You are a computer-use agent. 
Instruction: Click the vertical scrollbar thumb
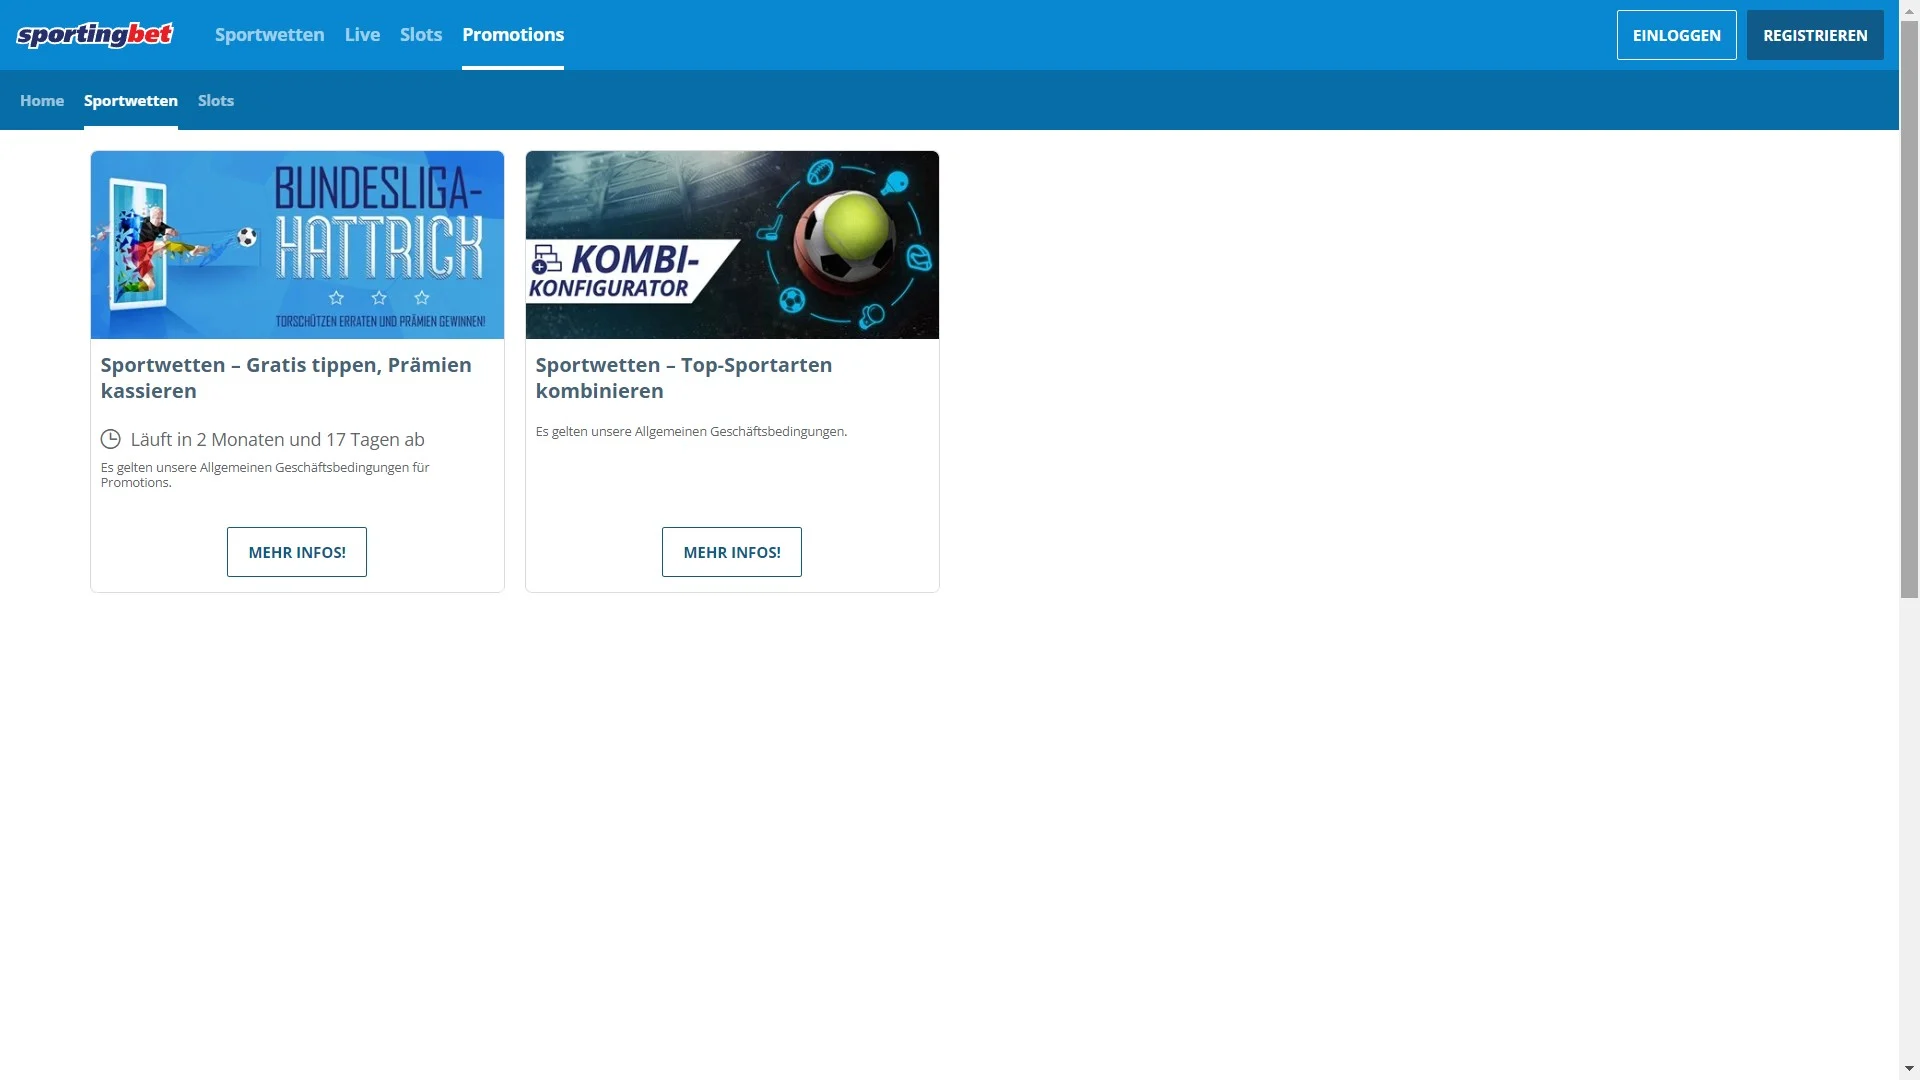[x=1909, y=310]
